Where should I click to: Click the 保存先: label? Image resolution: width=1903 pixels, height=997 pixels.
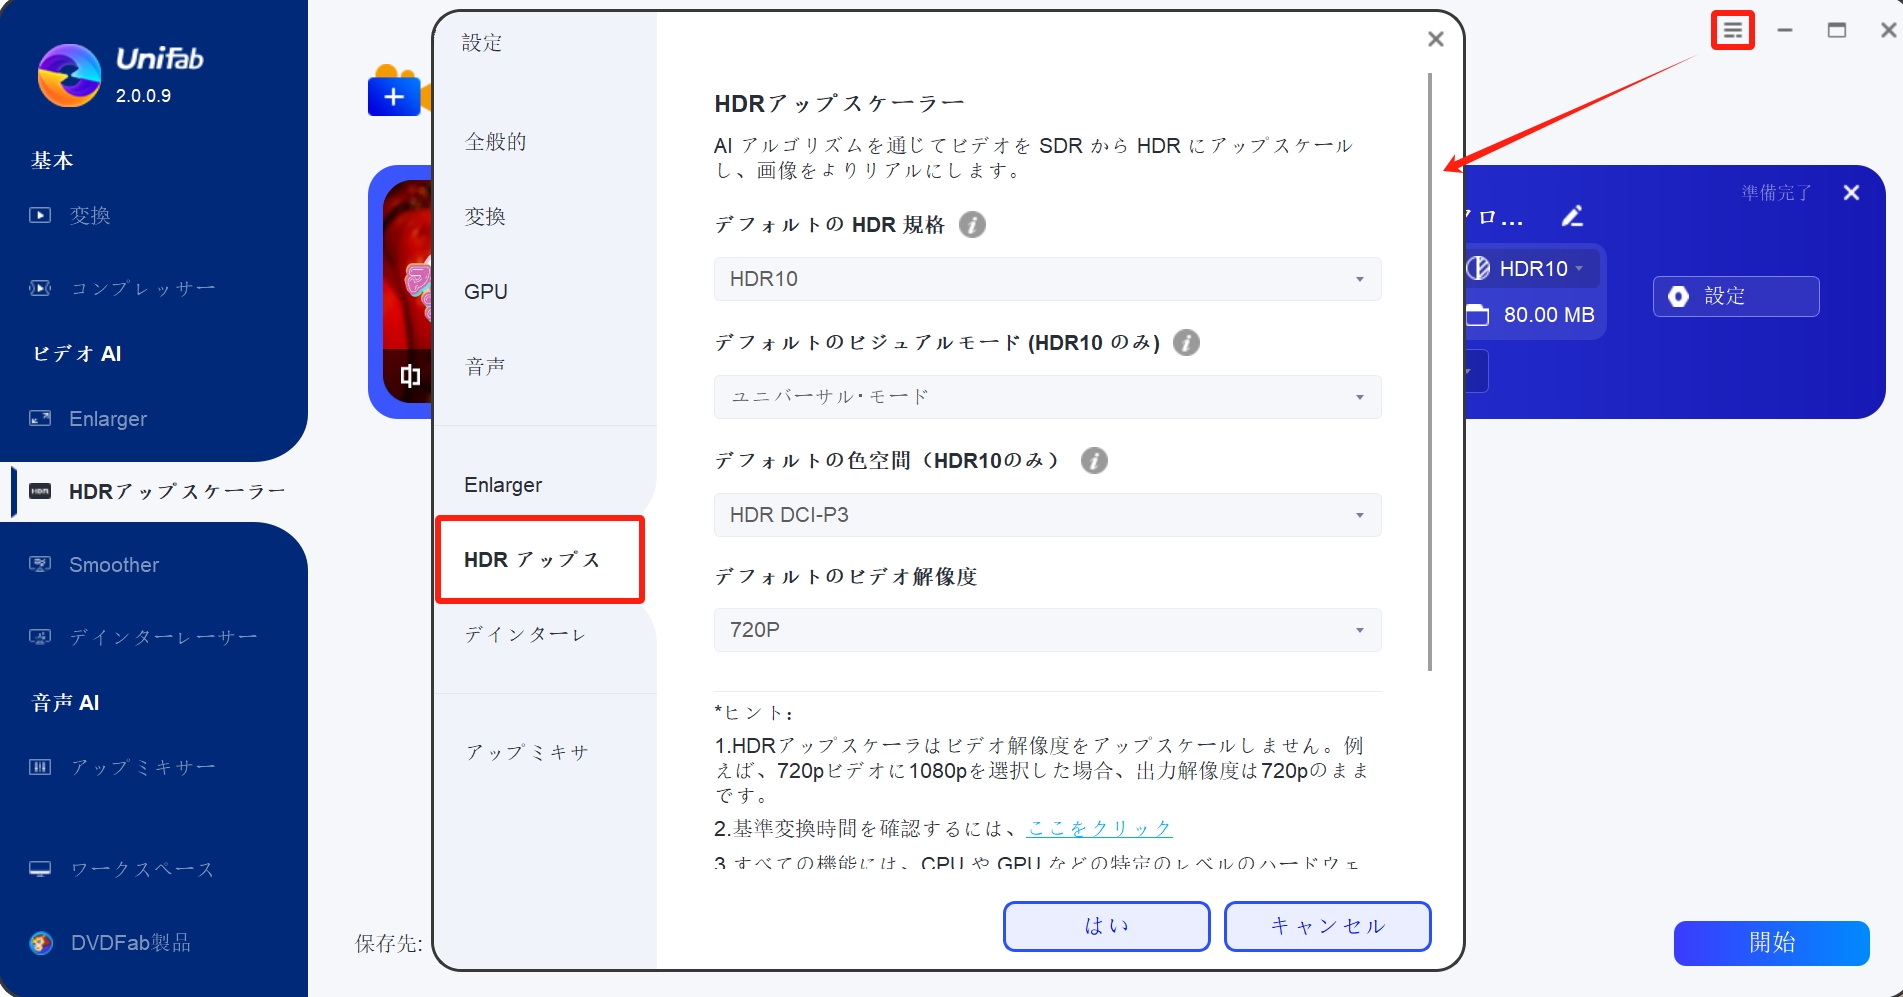pyautogui.click(x=389, y=943)
